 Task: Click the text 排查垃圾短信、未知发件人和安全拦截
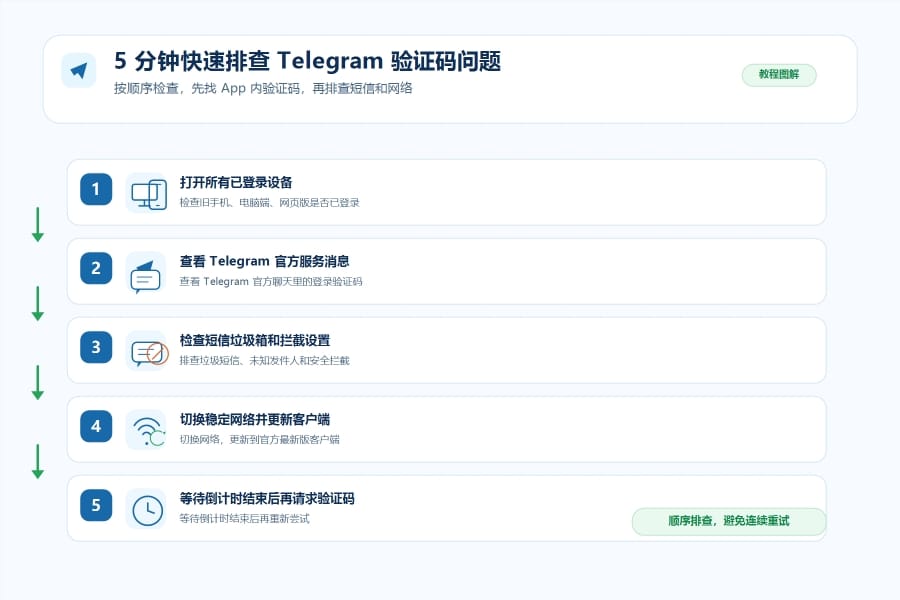[265, 361]
